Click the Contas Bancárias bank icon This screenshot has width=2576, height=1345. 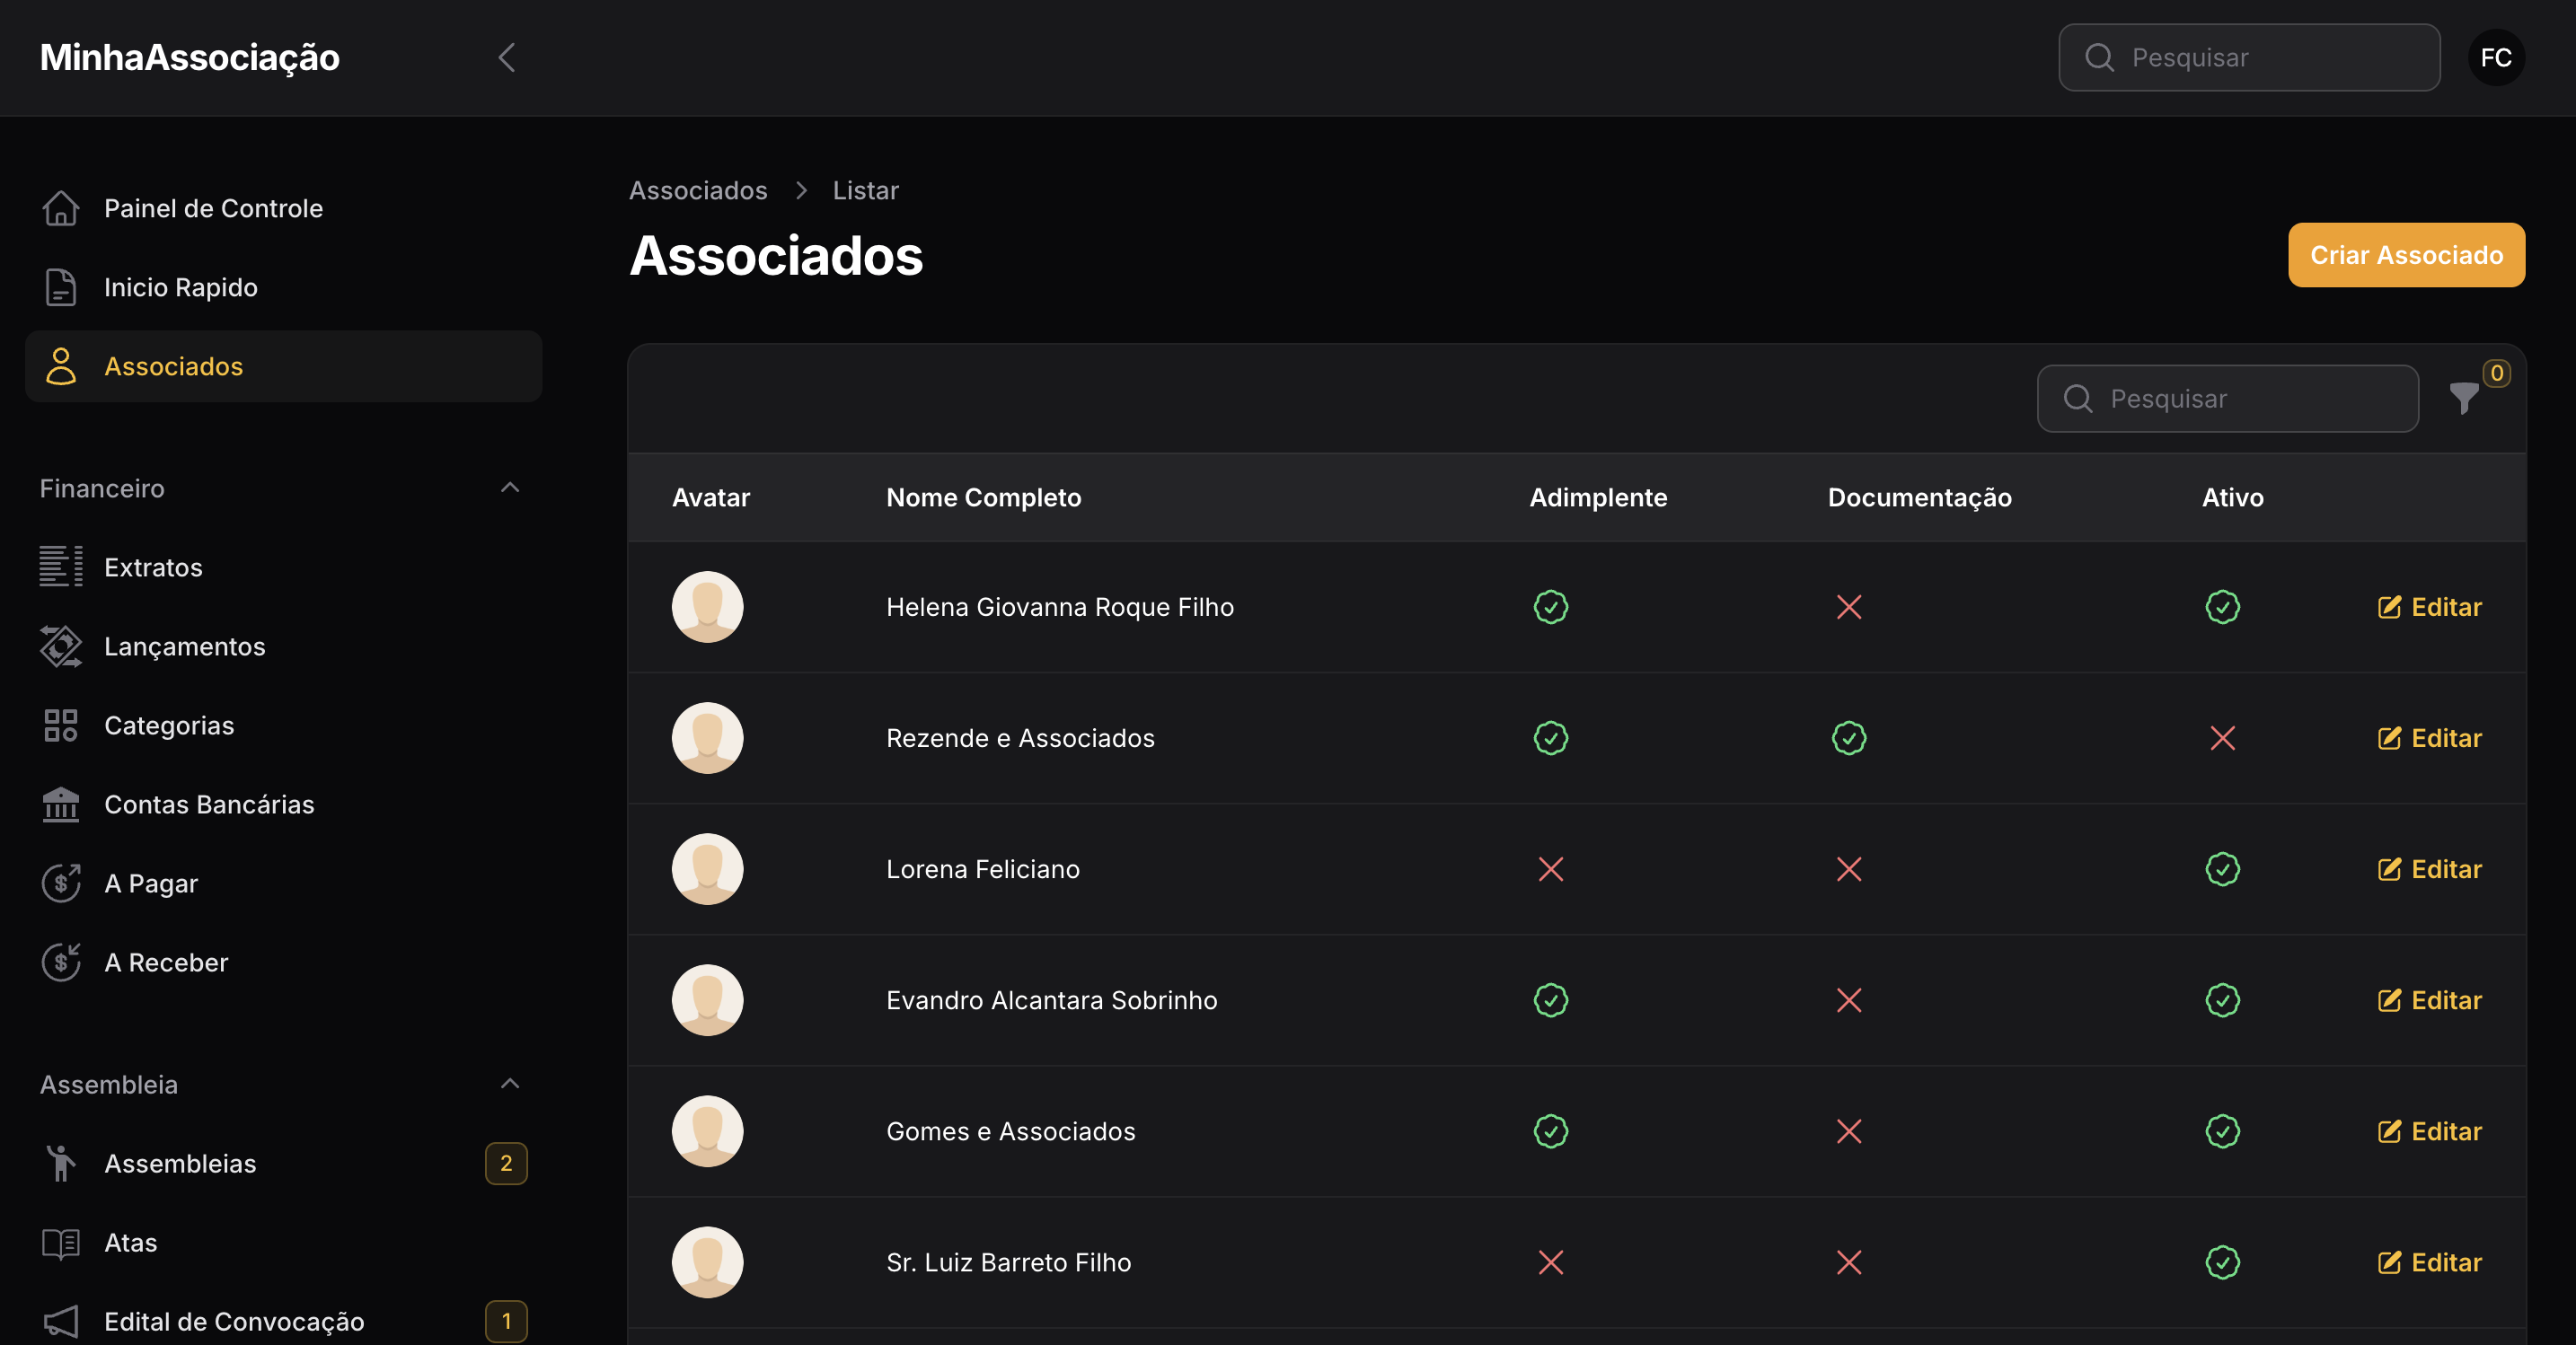tap(61, 804)
